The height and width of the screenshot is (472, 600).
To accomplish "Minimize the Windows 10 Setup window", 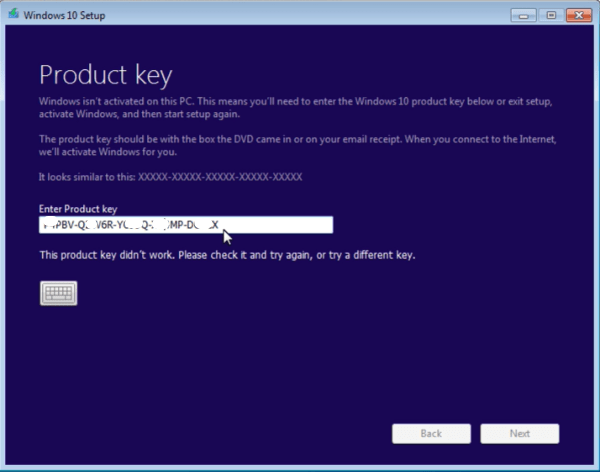I will (523, 15).
